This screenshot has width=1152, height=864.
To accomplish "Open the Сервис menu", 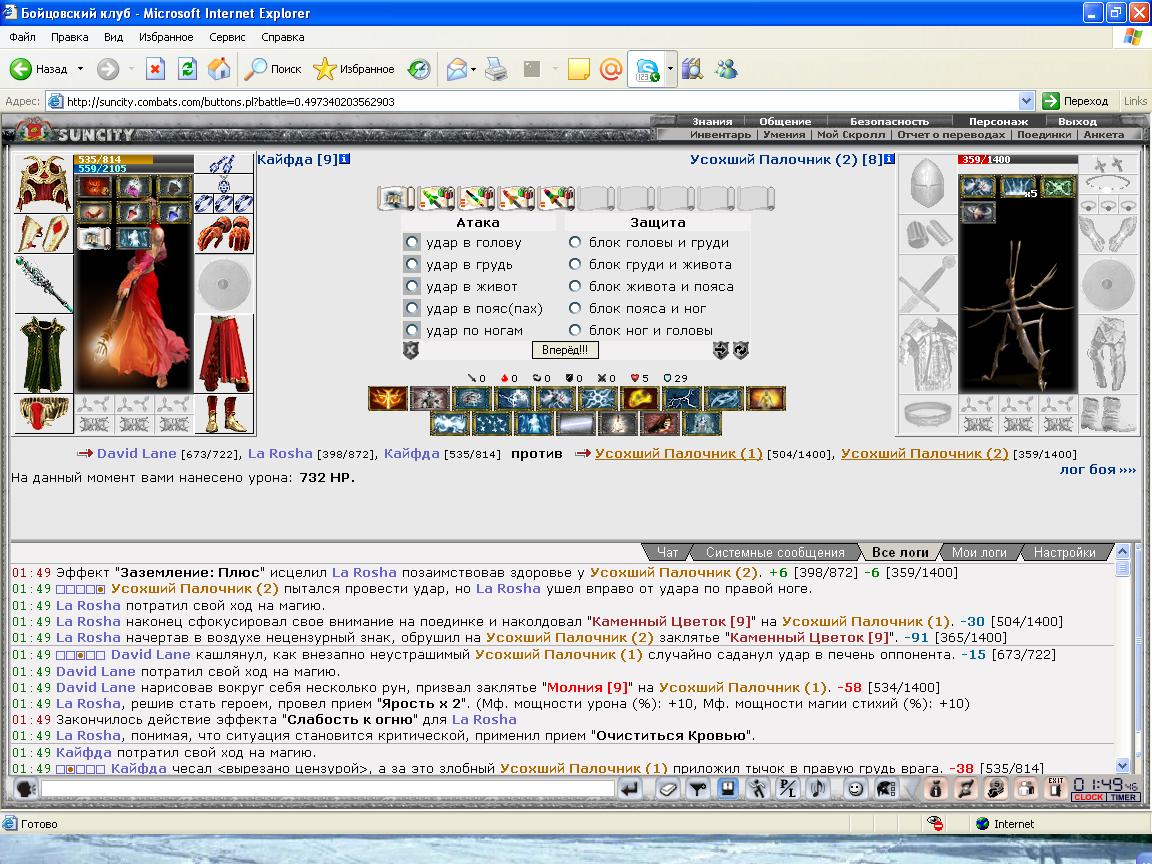I will (x=227, y=37).
